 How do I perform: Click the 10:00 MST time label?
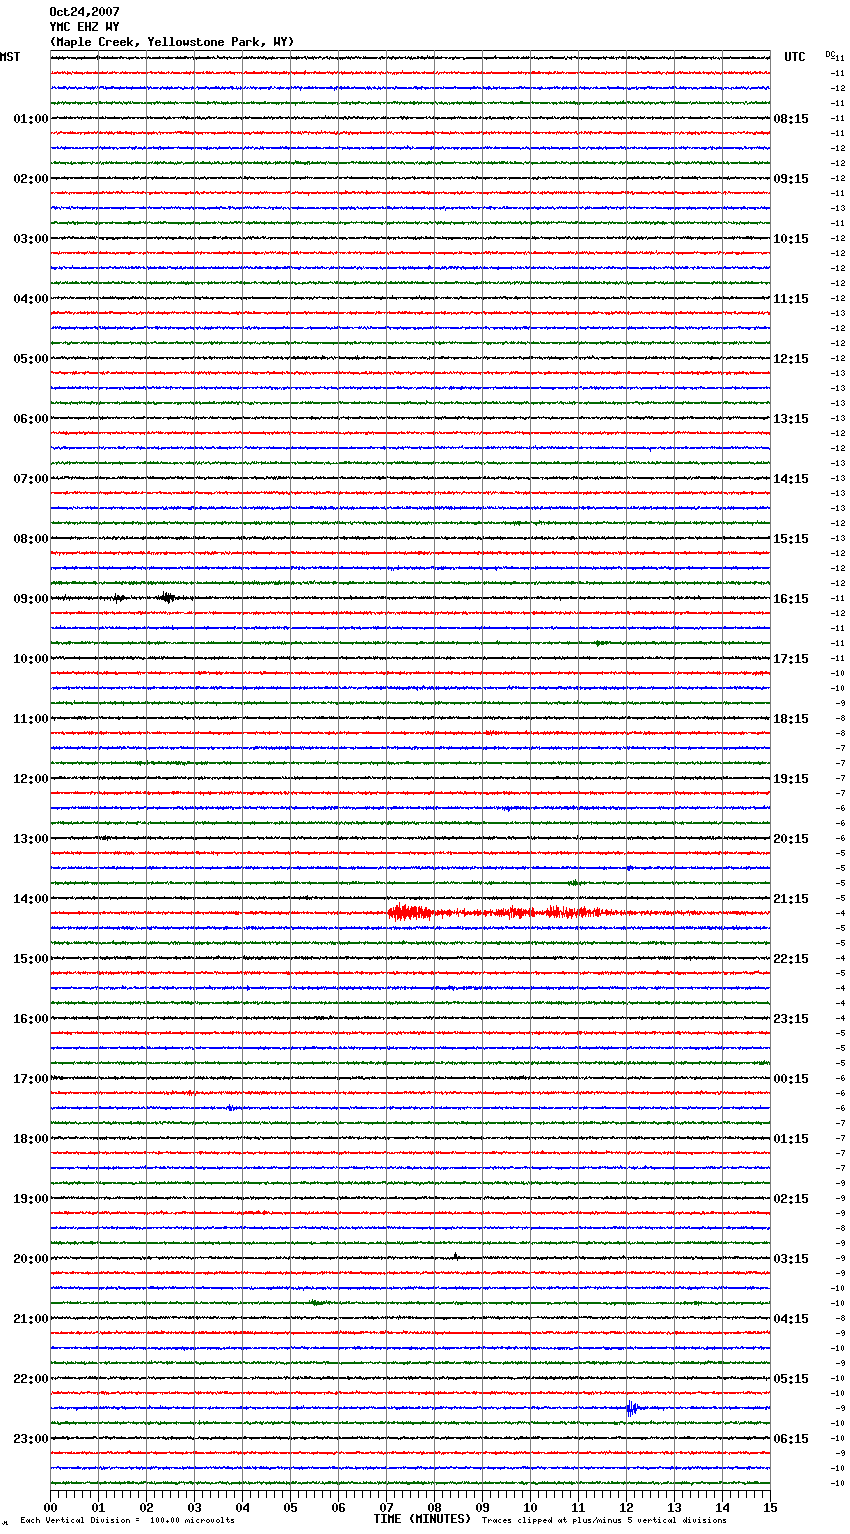[x=31, y=659]
